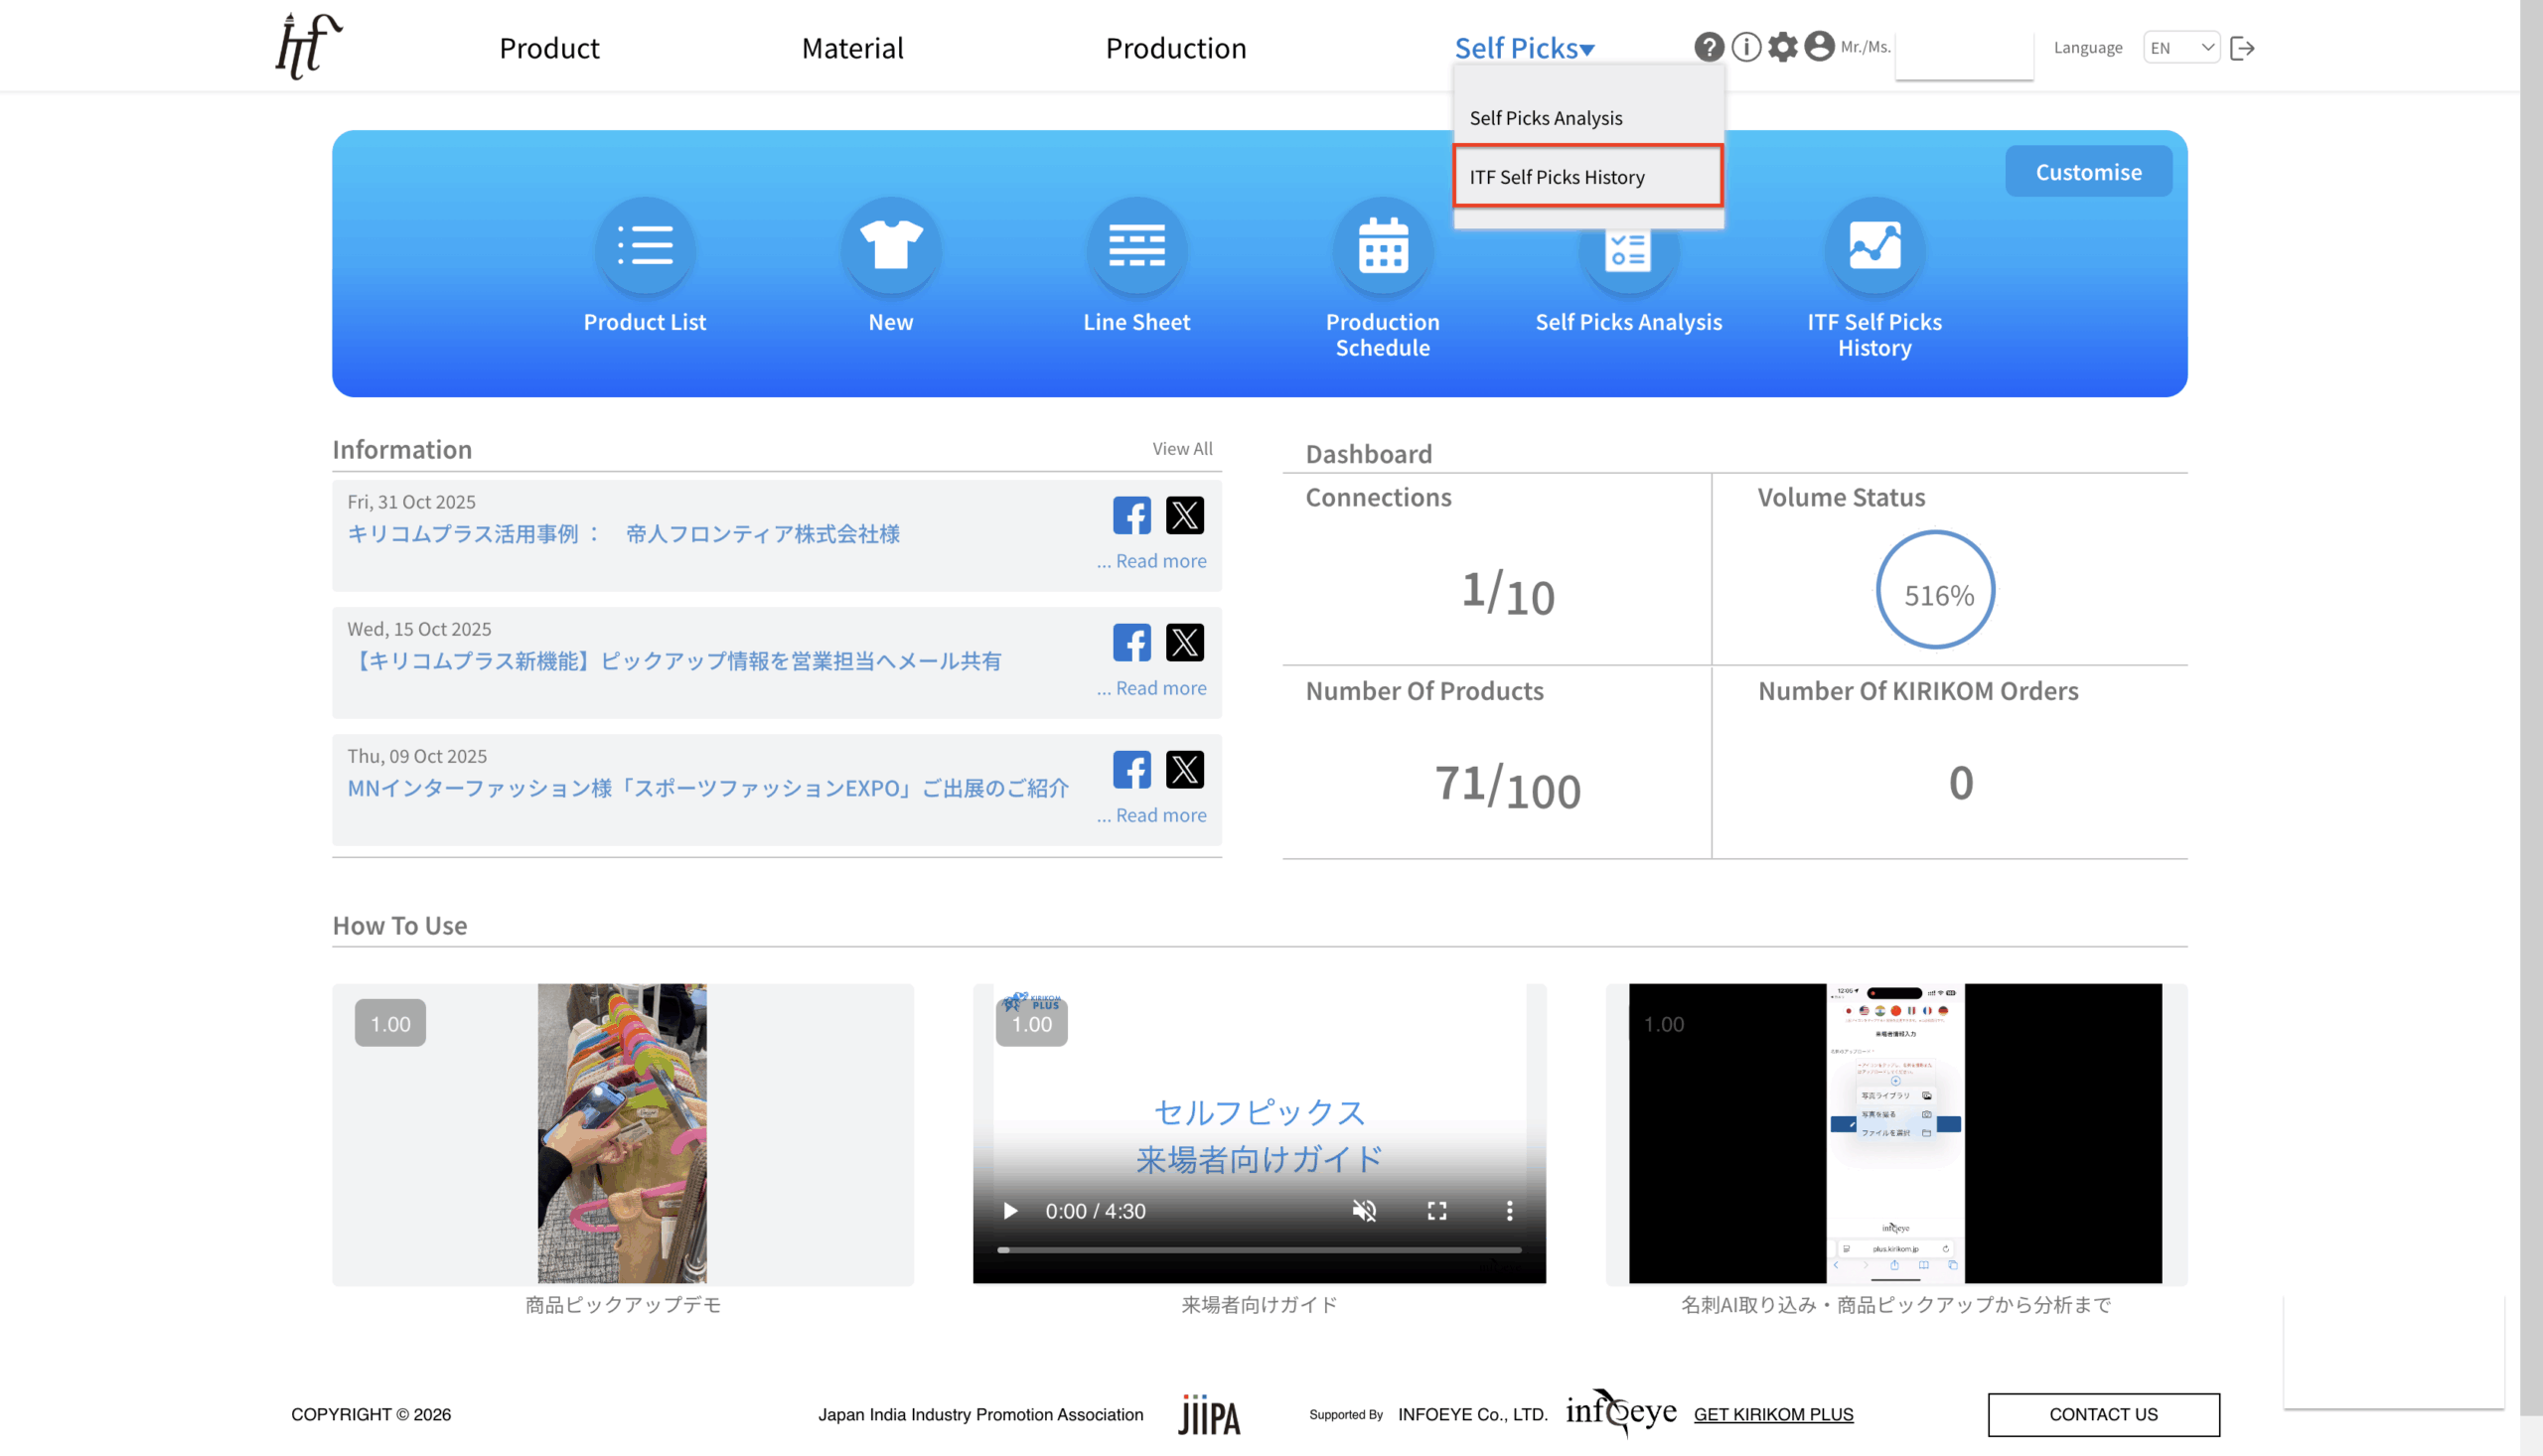Click the help question mark icon
This screenshot has width=2543, height=1456.
click(1708, 47)
